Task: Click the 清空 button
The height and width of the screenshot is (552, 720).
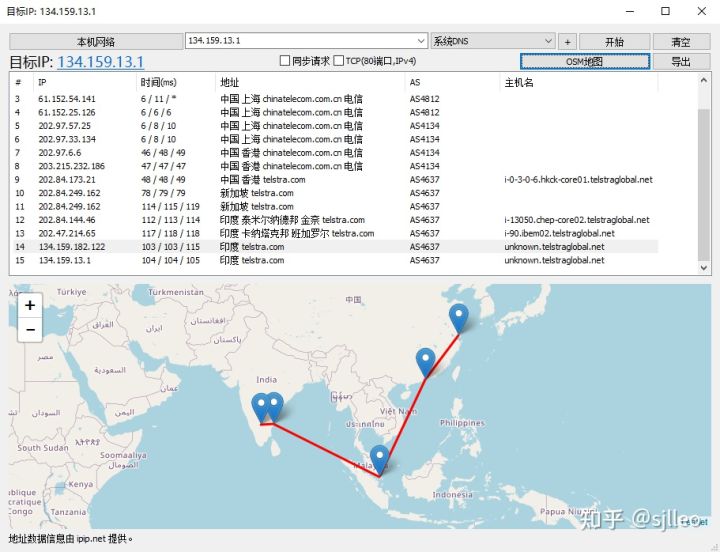Action: pyautogui.click(x=681, y=42)
